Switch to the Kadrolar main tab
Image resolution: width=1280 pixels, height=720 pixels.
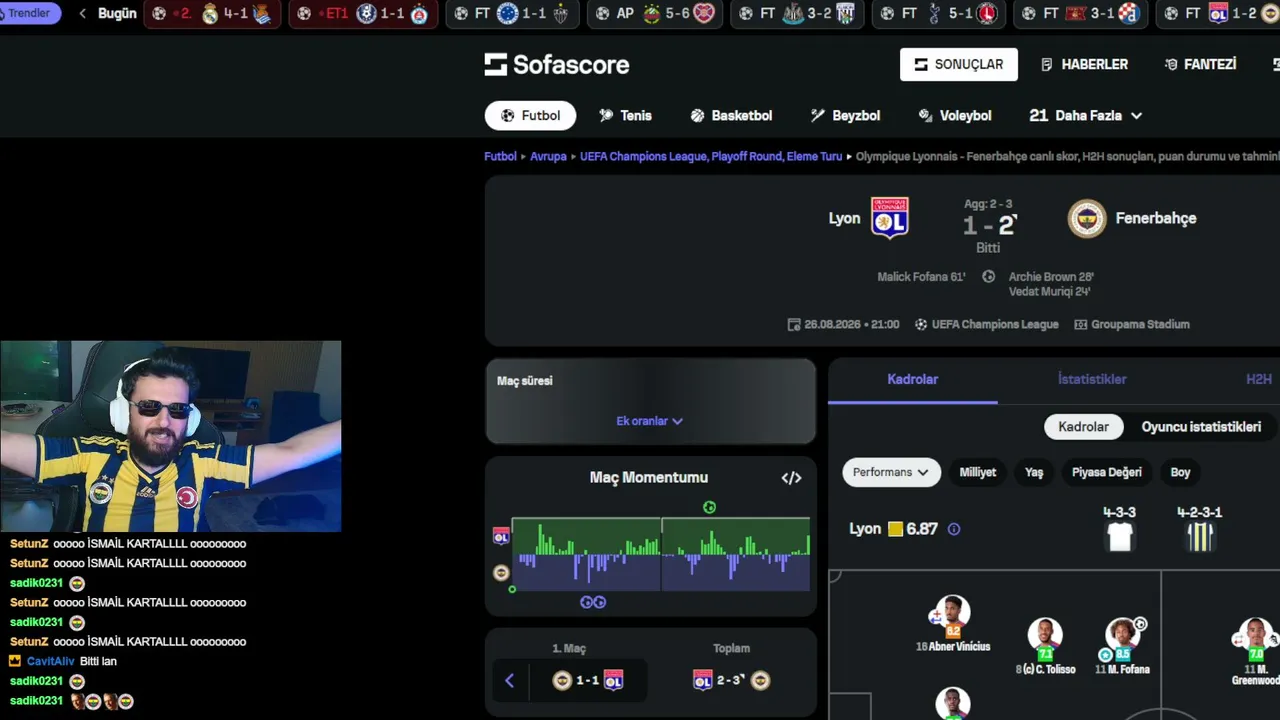(x=913, y=380)
